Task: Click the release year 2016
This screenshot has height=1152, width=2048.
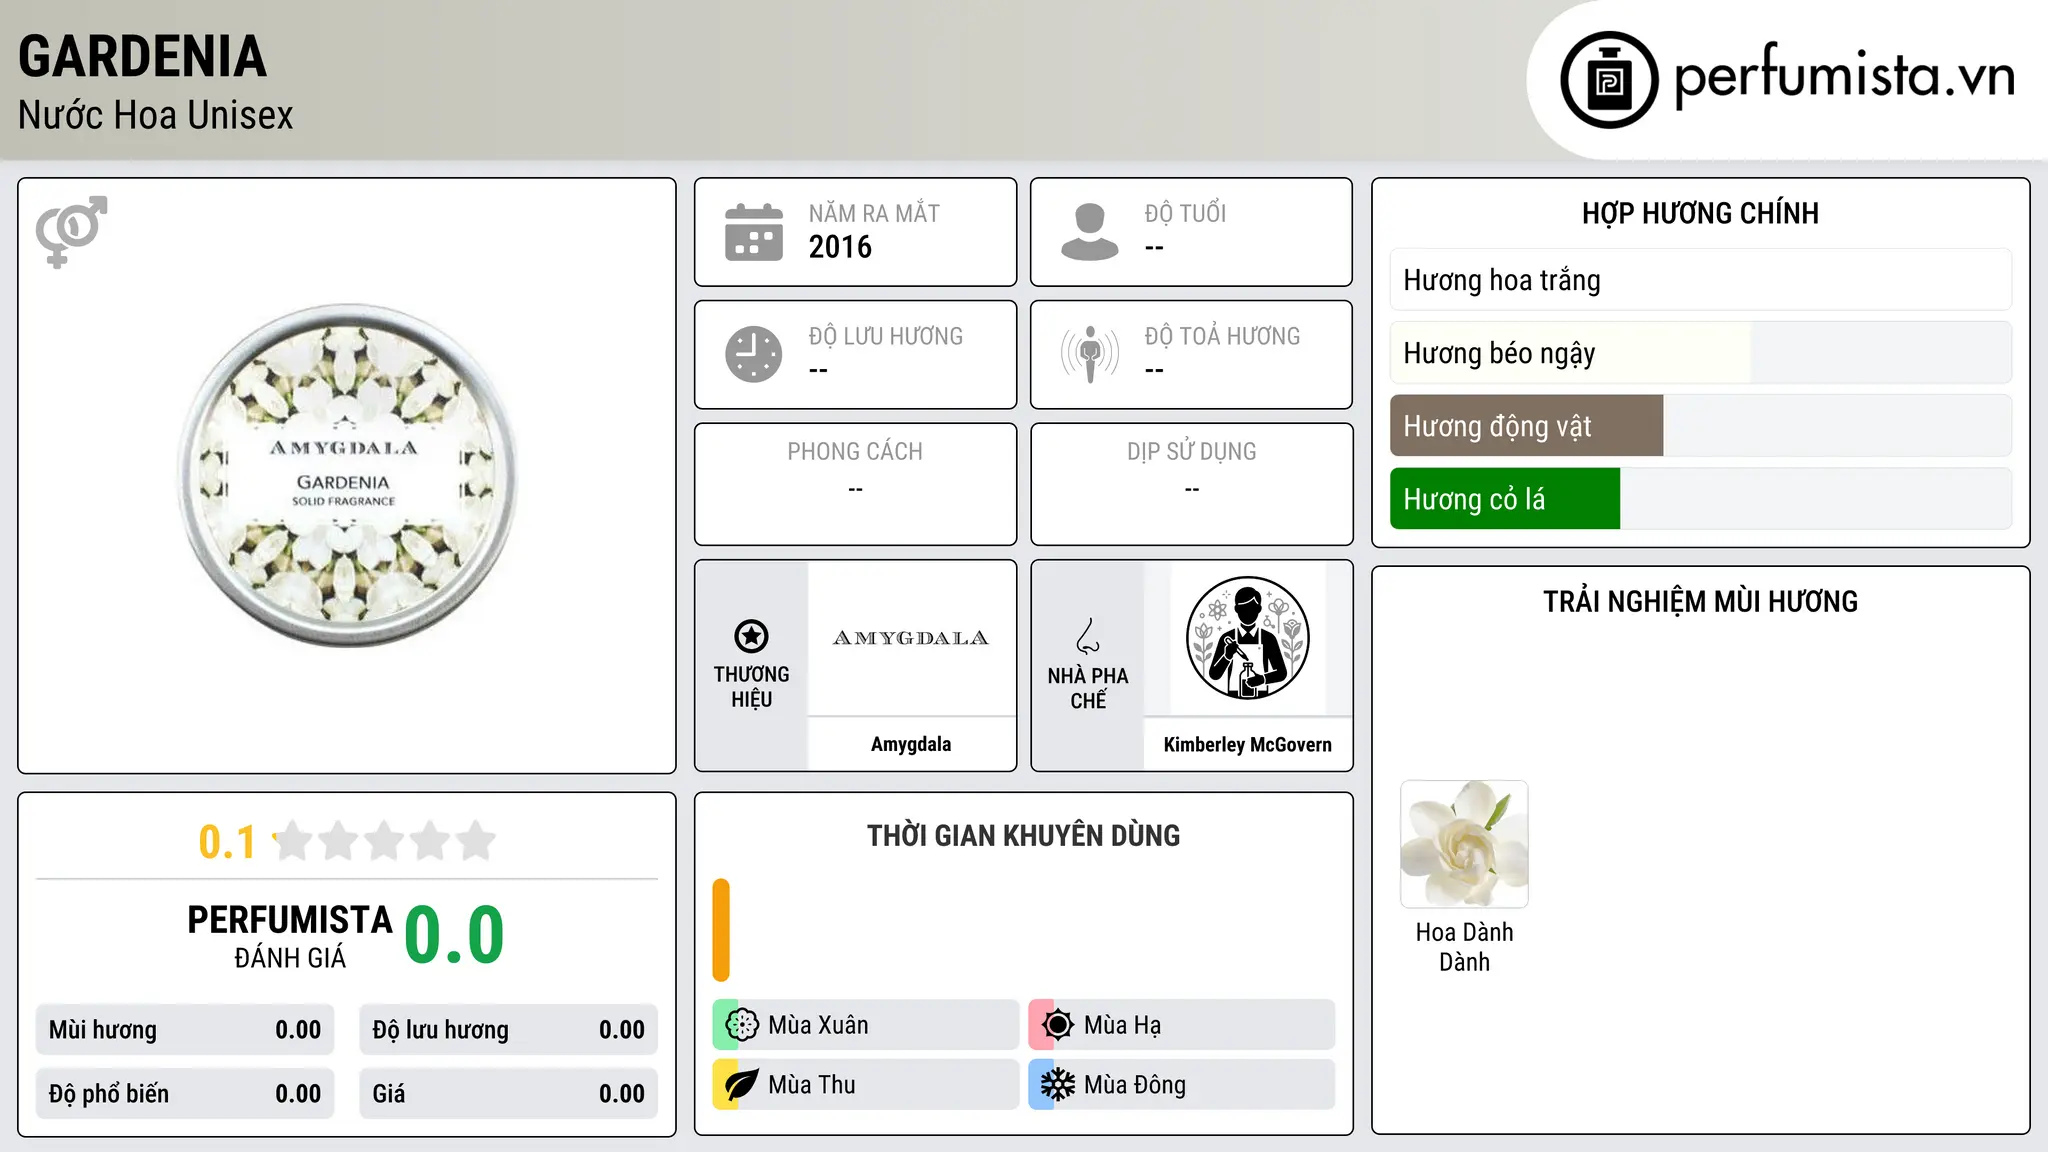Action: (x=840, y=247)
